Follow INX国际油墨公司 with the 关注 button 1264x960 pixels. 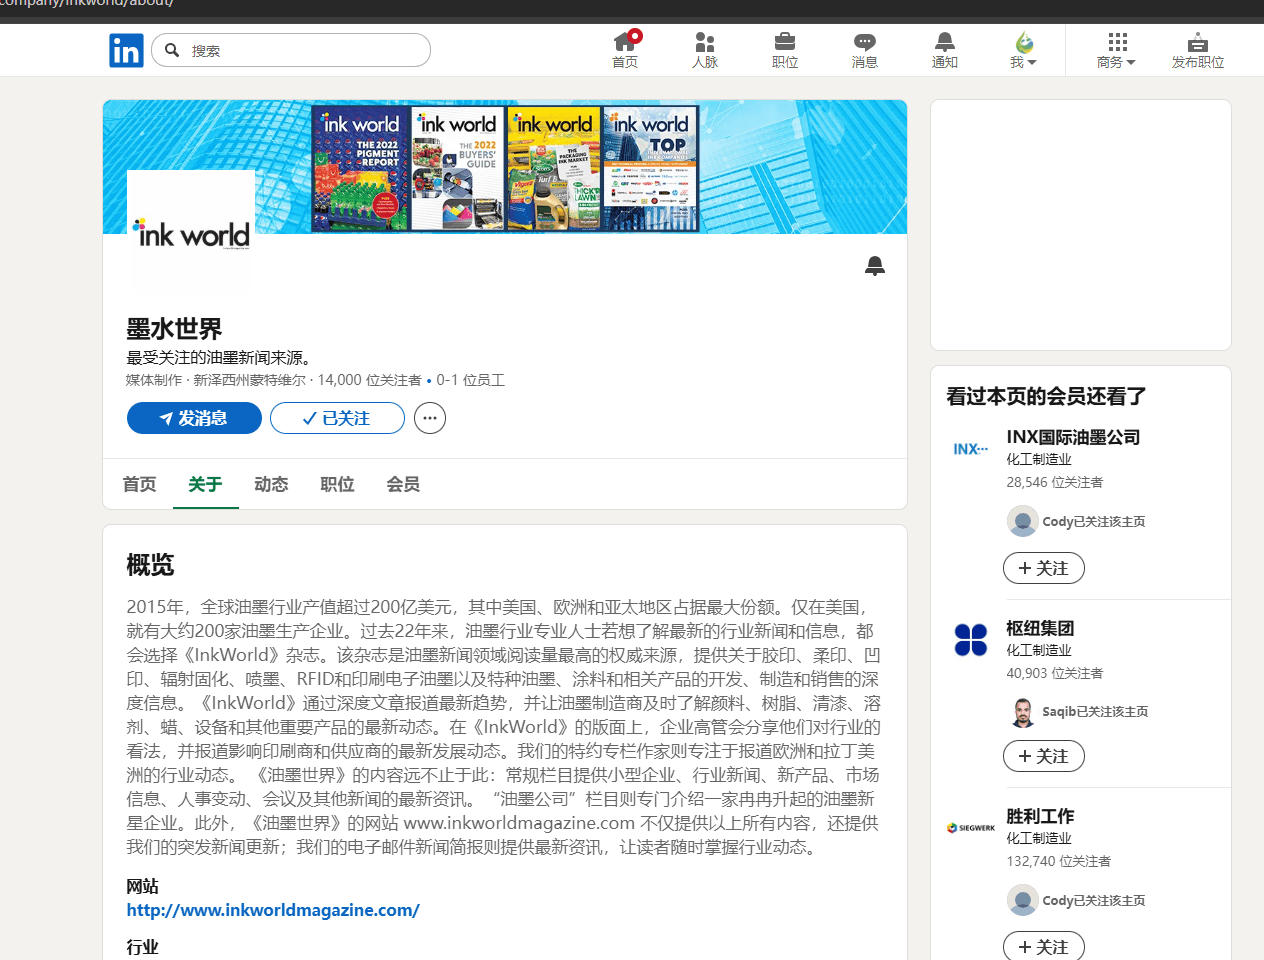pos(1043,568)
